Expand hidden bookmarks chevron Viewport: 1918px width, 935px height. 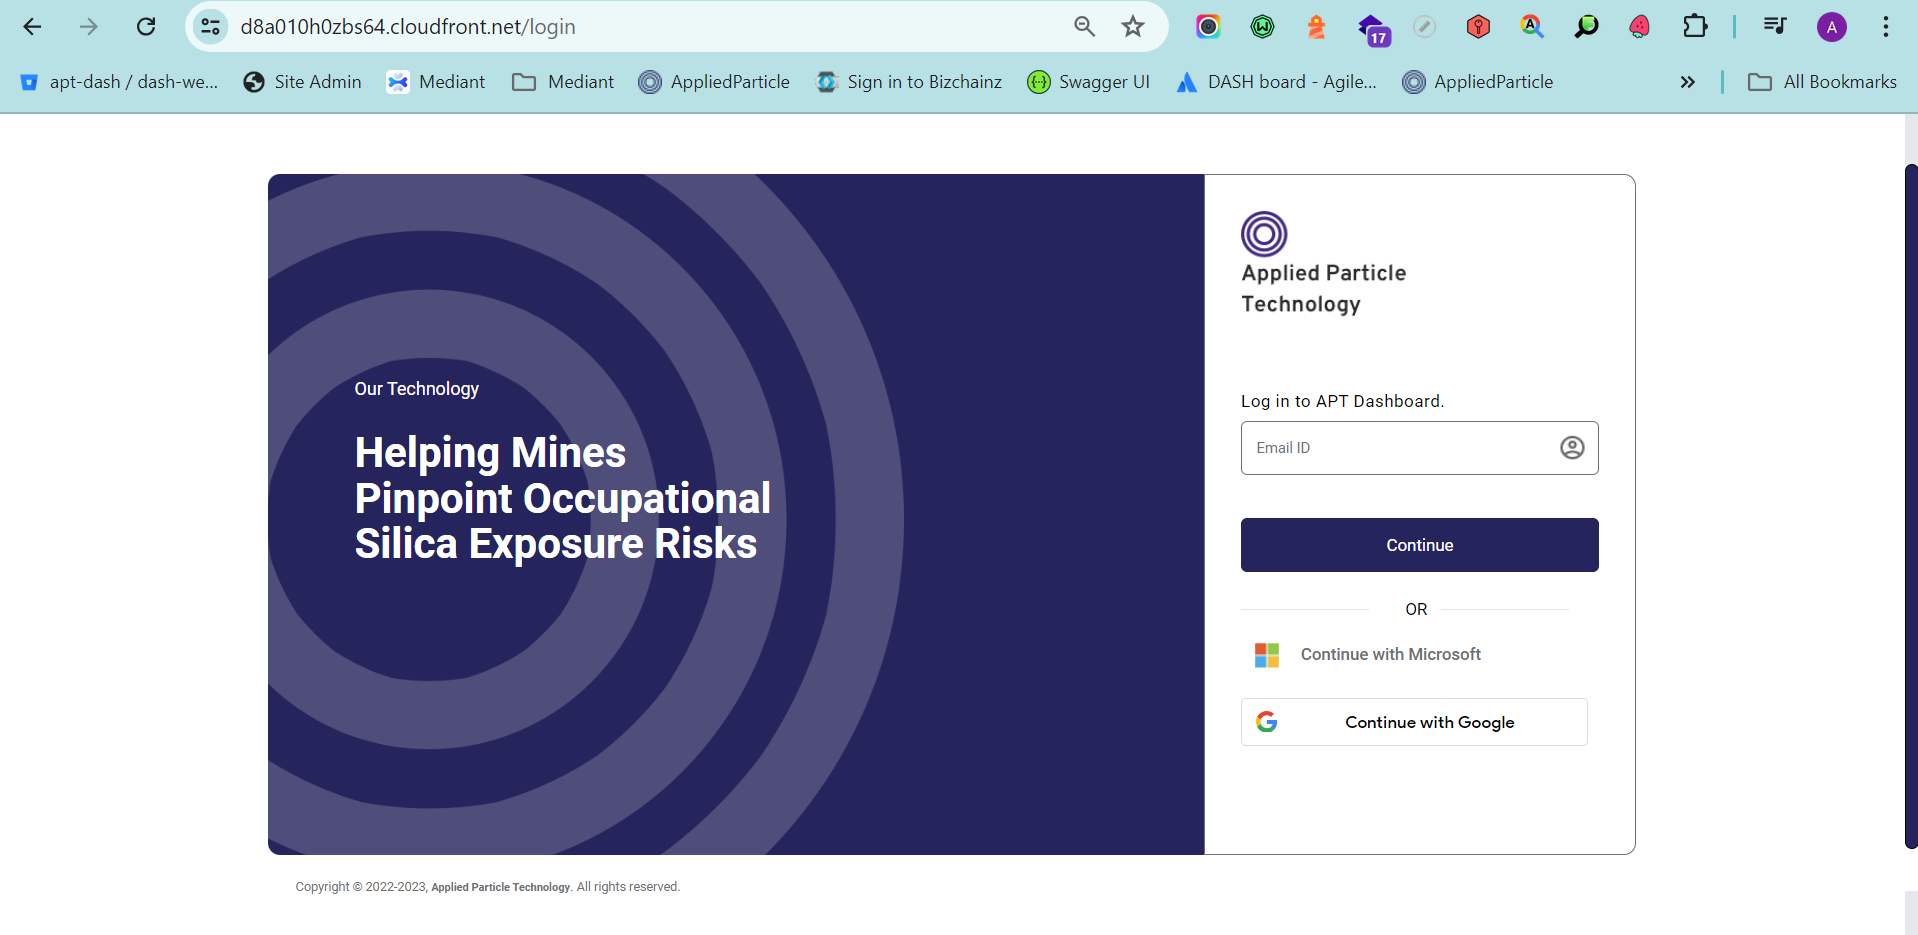(1688, 82)
